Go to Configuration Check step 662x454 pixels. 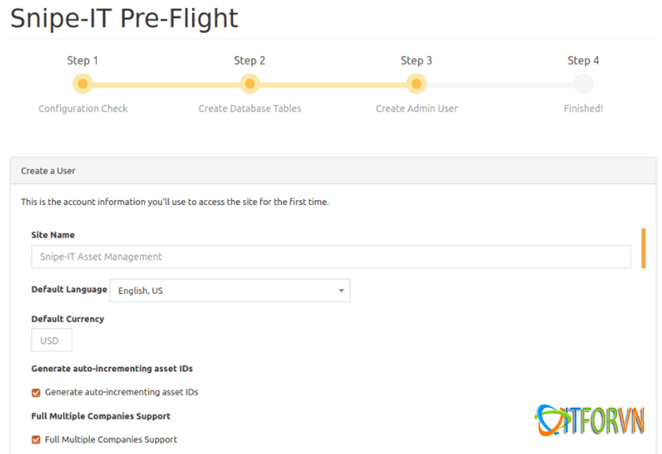coord(83,108)
